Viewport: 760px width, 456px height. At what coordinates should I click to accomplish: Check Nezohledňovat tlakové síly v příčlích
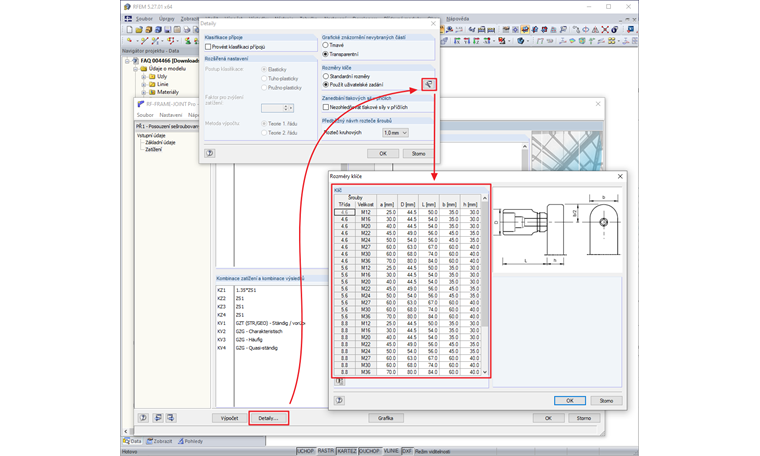click(326, 107)
